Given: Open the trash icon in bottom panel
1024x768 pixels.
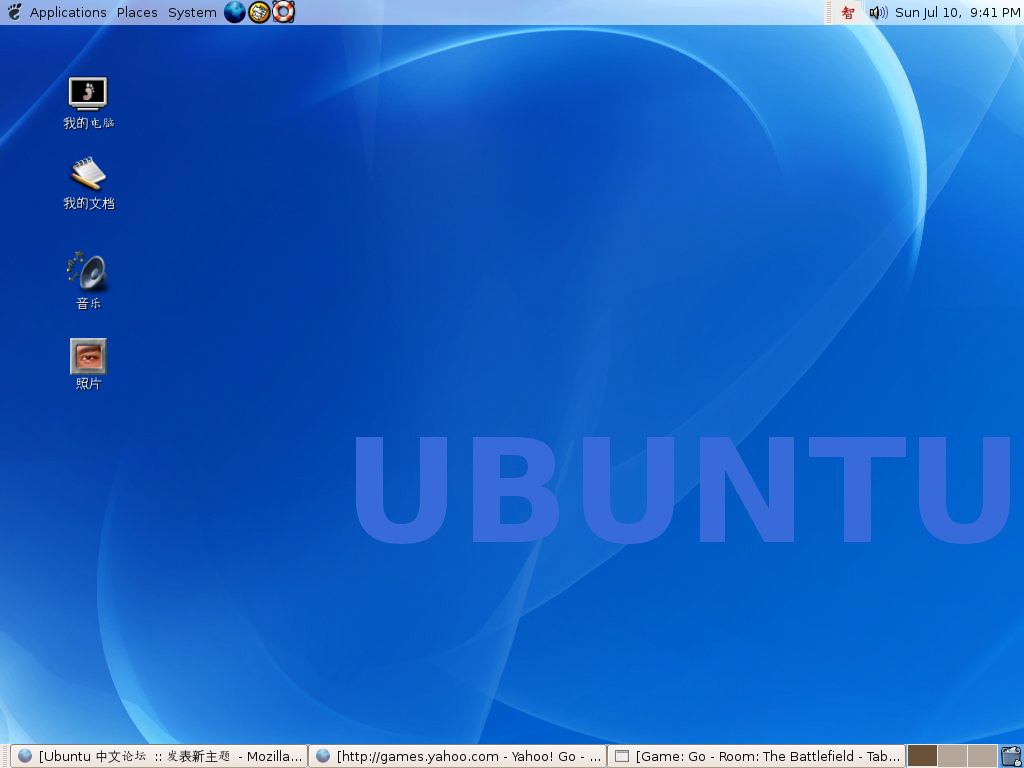Looking at the screenshot, I should 1011,756.
